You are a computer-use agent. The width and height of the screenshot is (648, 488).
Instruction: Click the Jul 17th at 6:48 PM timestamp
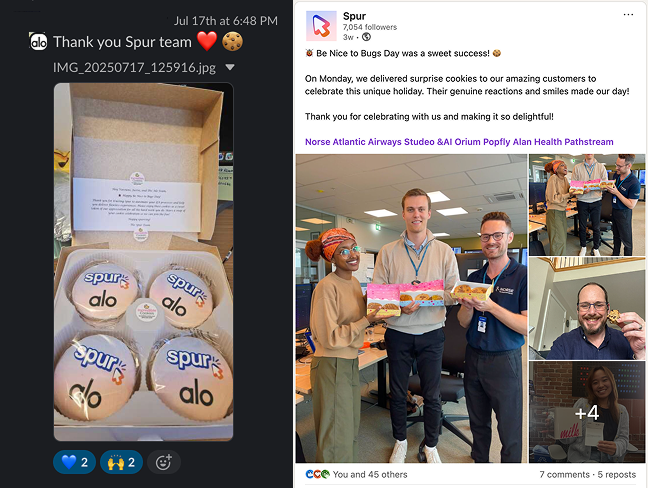226,21
